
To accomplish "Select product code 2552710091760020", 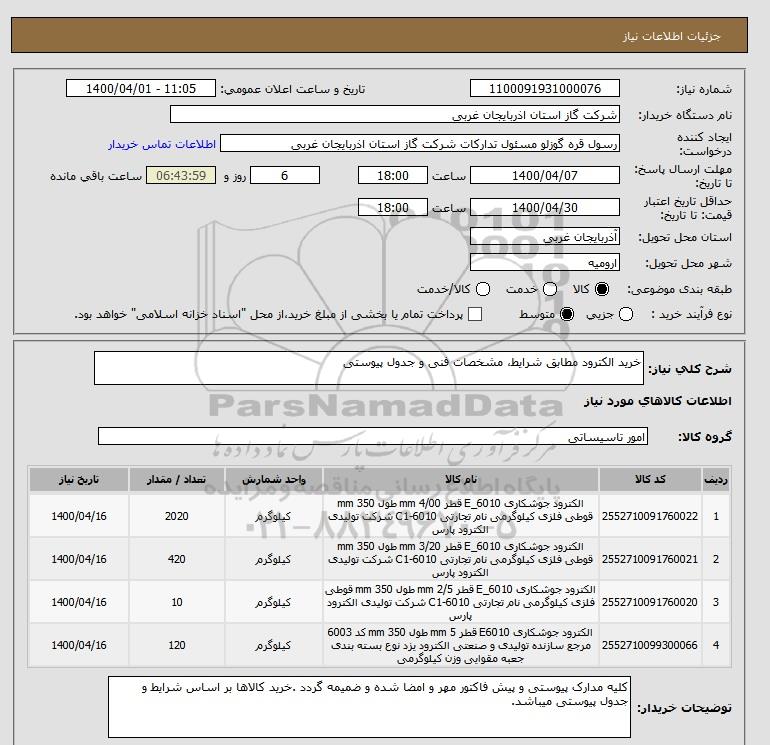I will click(x=650, y=602).
